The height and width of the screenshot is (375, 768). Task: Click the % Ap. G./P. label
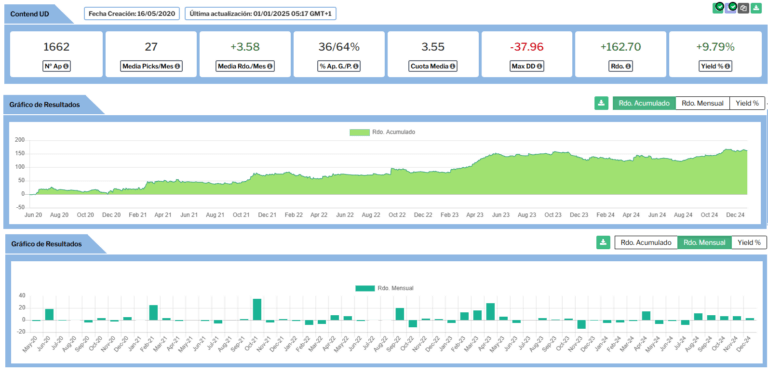pos(339,66)
